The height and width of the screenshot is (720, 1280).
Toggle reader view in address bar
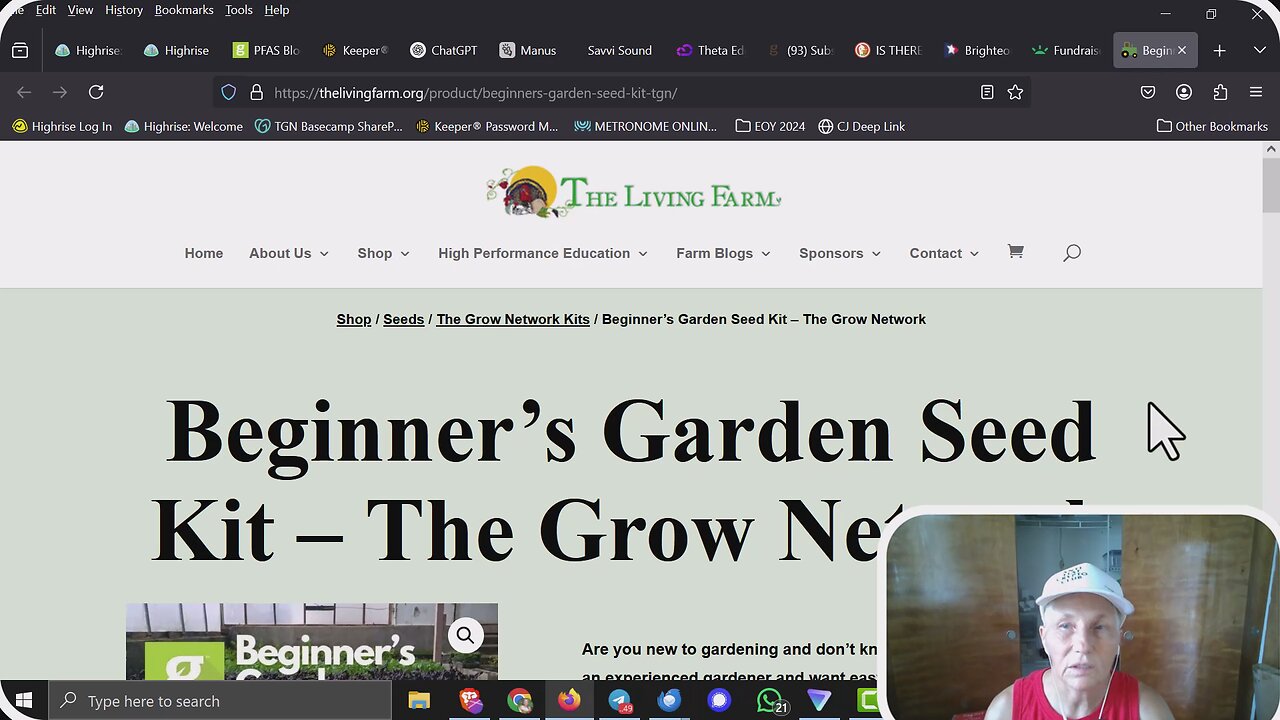click(x=987, y=92)
